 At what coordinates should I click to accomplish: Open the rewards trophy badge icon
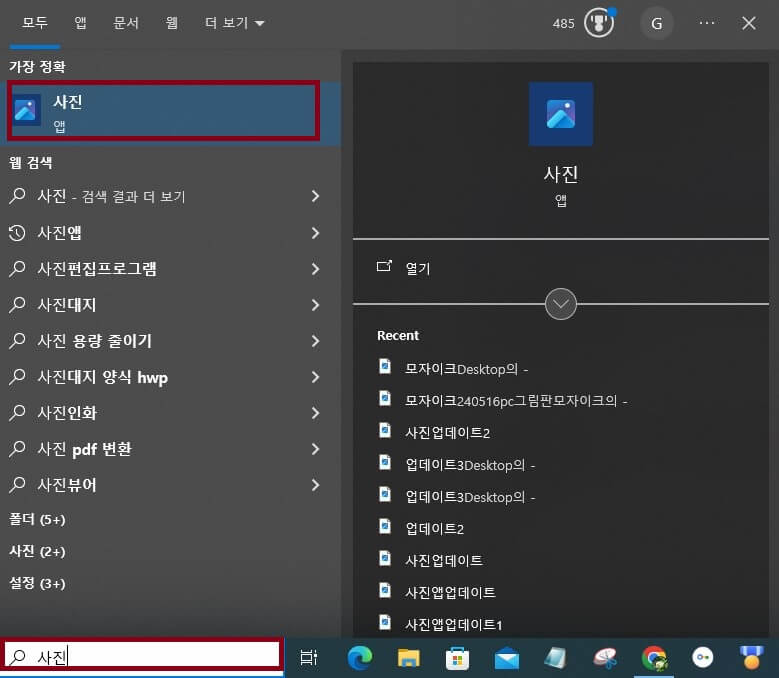click(599, 23)
